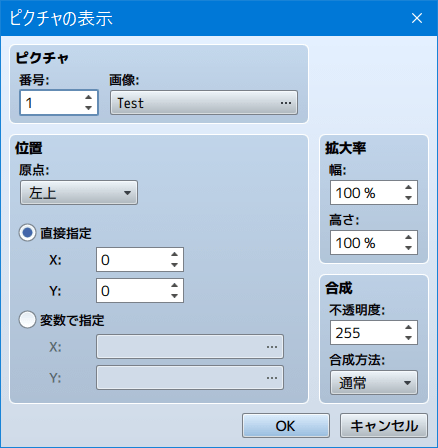Increase the direct Y position value
The height and width of the screenshot is (448, 438).
(x=174, y=285)
